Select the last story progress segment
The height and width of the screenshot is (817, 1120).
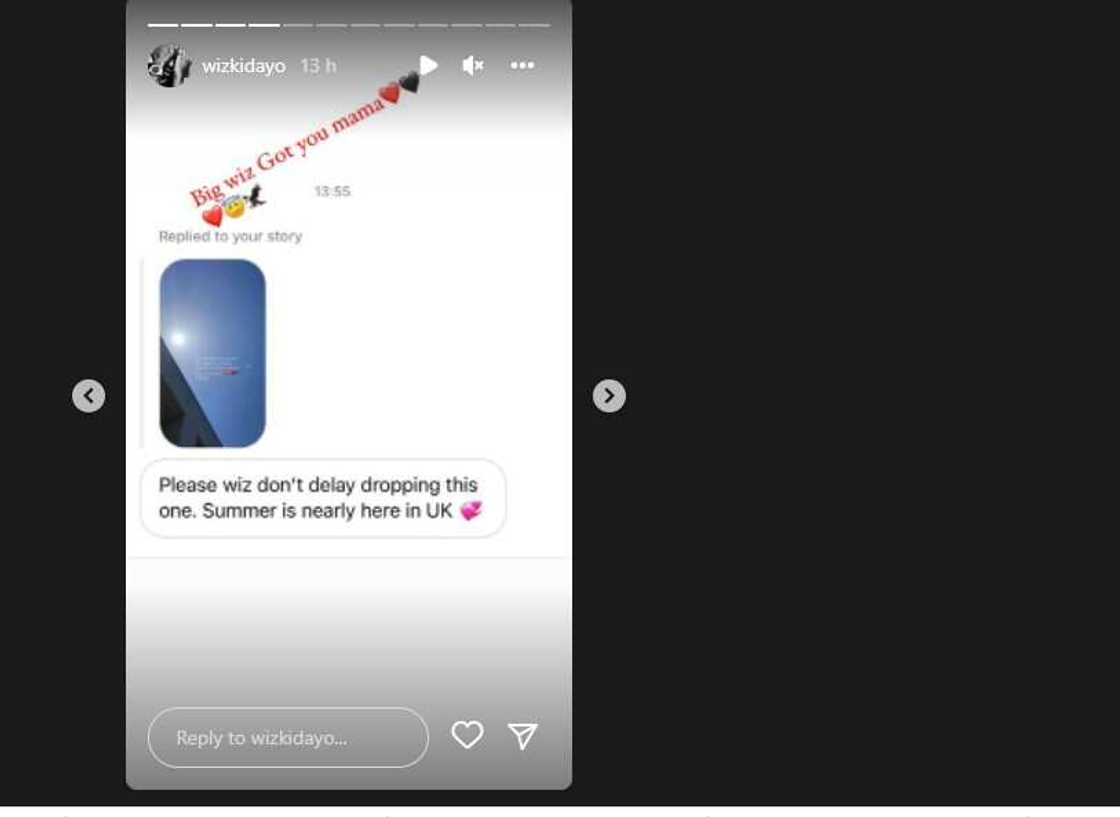[x=534, y=25]
